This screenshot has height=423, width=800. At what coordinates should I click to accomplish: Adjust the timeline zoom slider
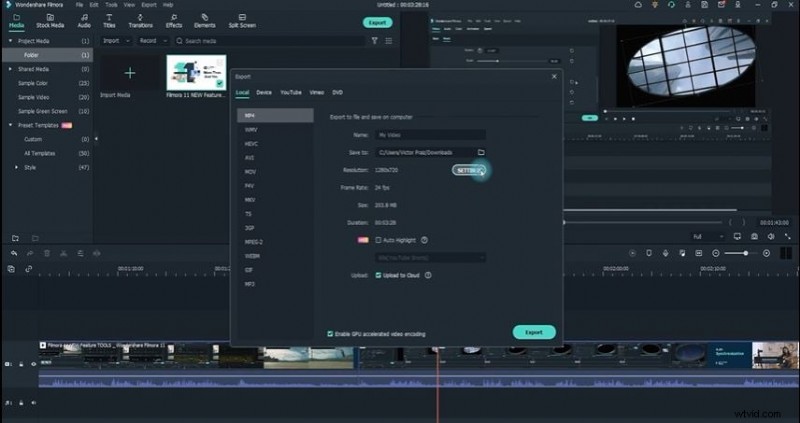[741, 253]
